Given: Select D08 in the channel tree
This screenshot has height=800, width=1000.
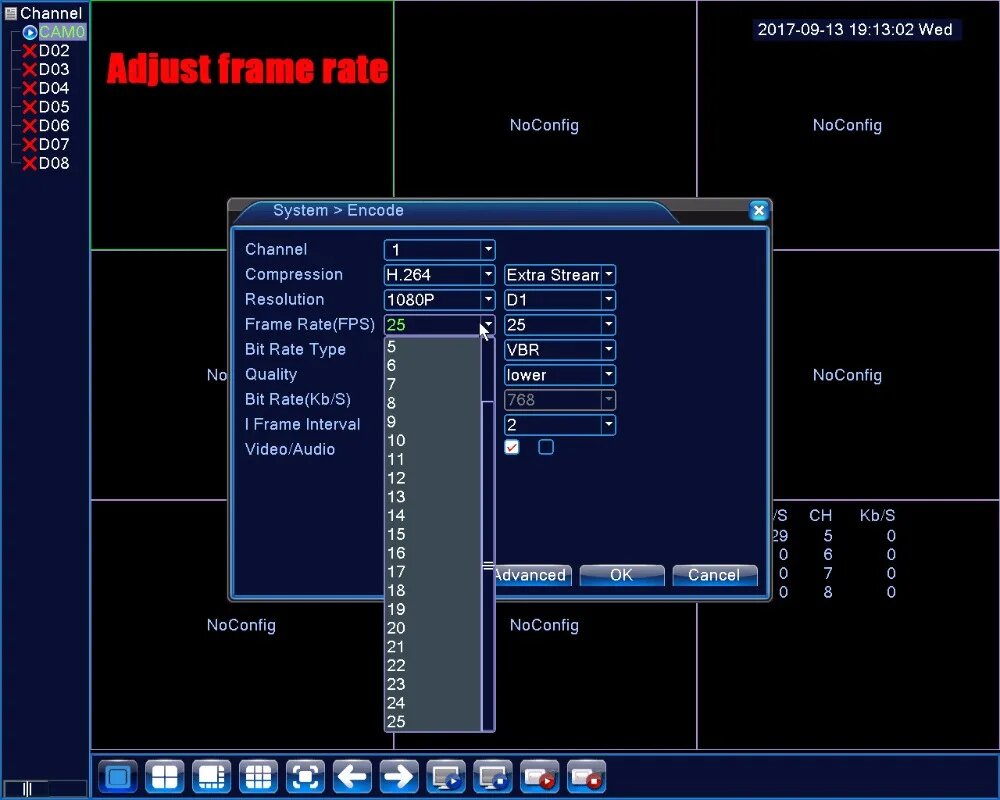Looking at the screenshot, I should tap(54, 163).
